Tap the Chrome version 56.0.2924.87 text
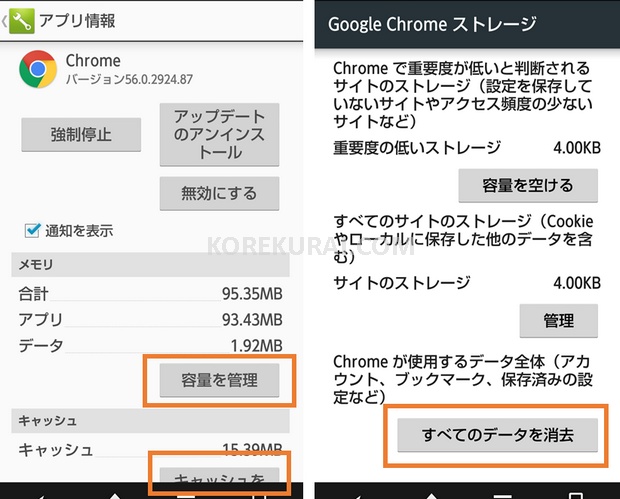This screenshot has width=620, height=499. coord(129,79)
